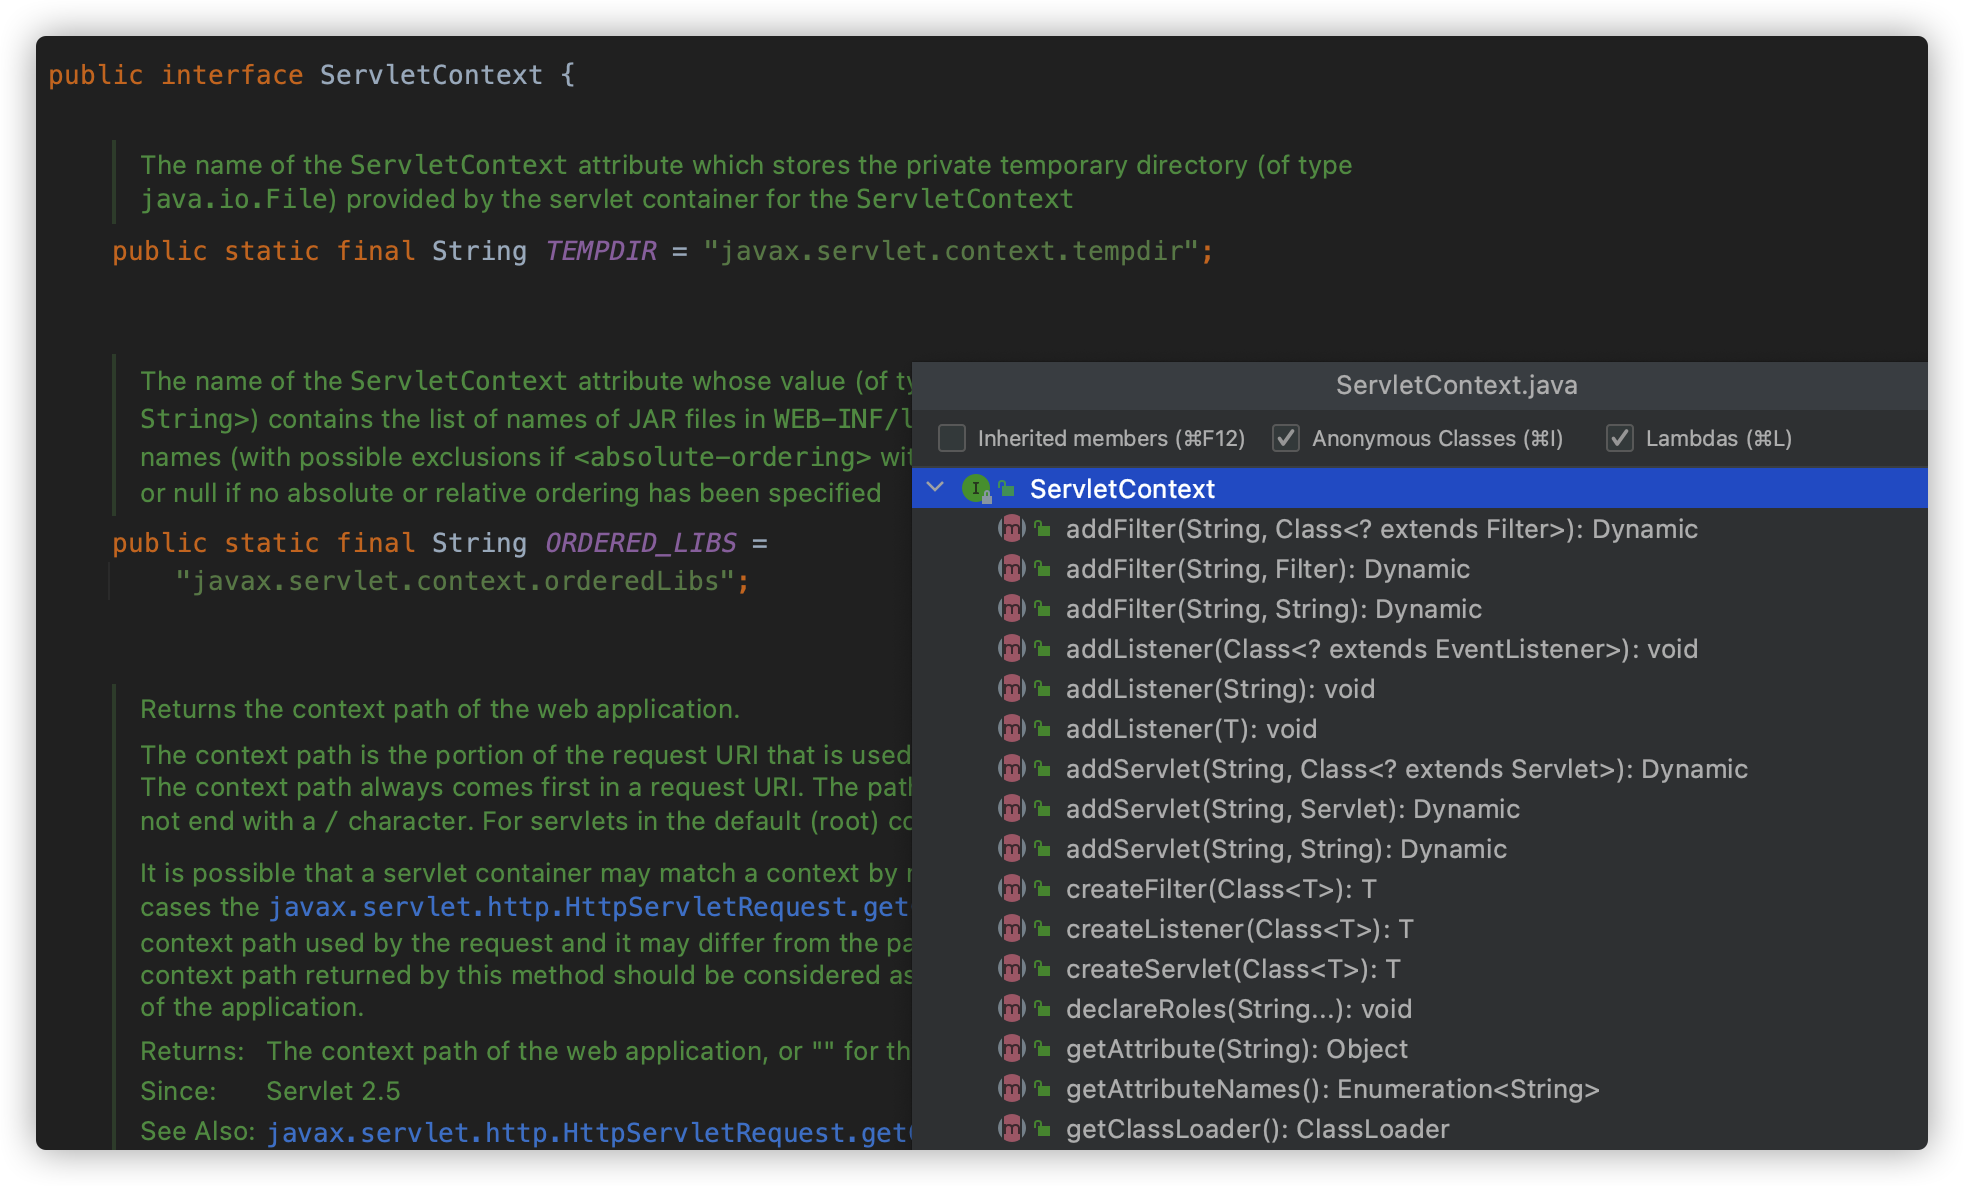Viewport: 1964px width, 1186px height.
Task: Disable the Lambdas checkbox
Action: coord(1620,438)
